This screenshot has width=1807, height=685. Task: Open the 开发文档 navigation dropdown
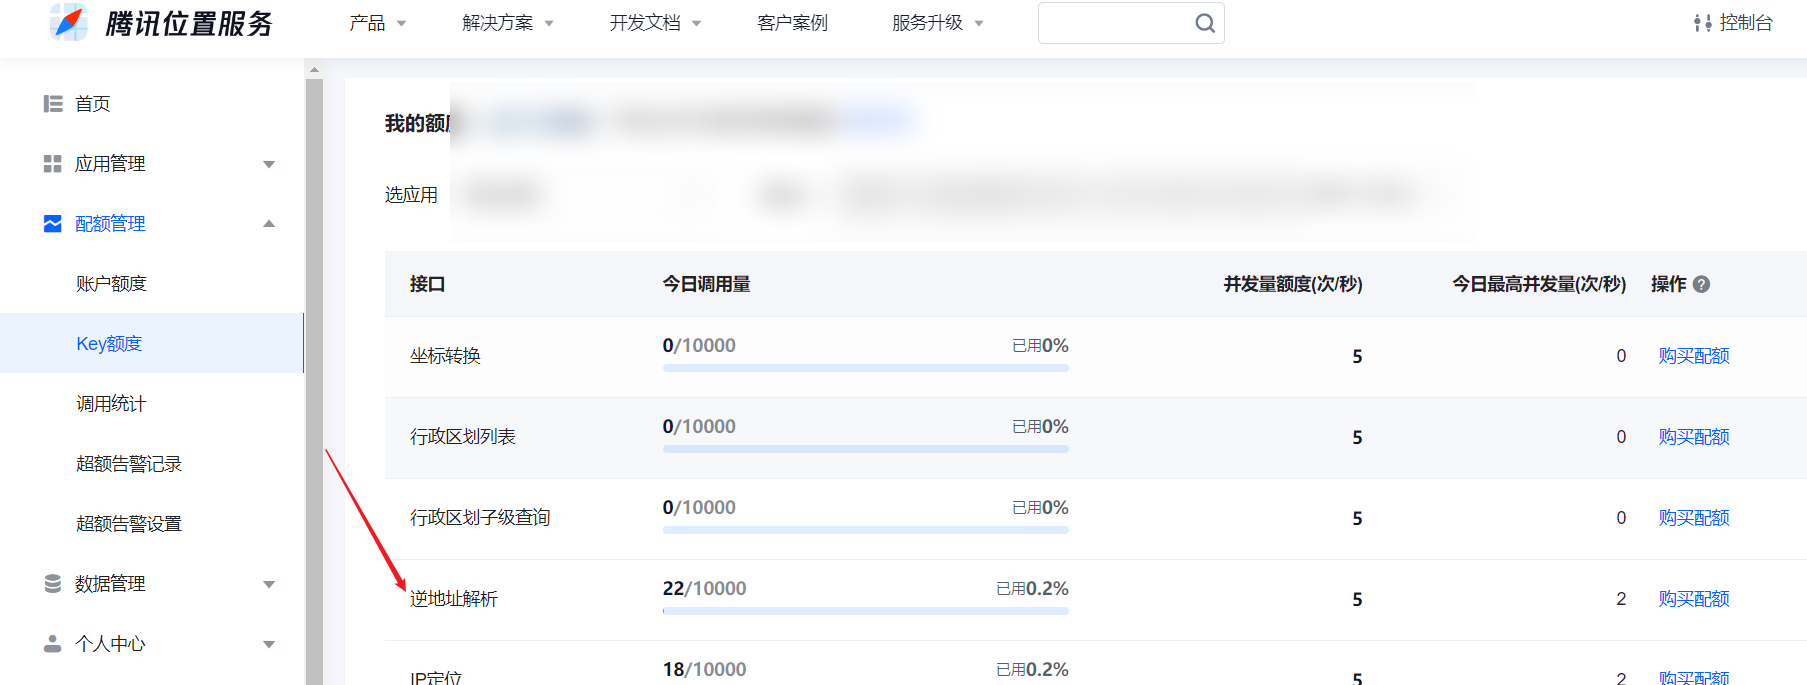pos(655,23)
